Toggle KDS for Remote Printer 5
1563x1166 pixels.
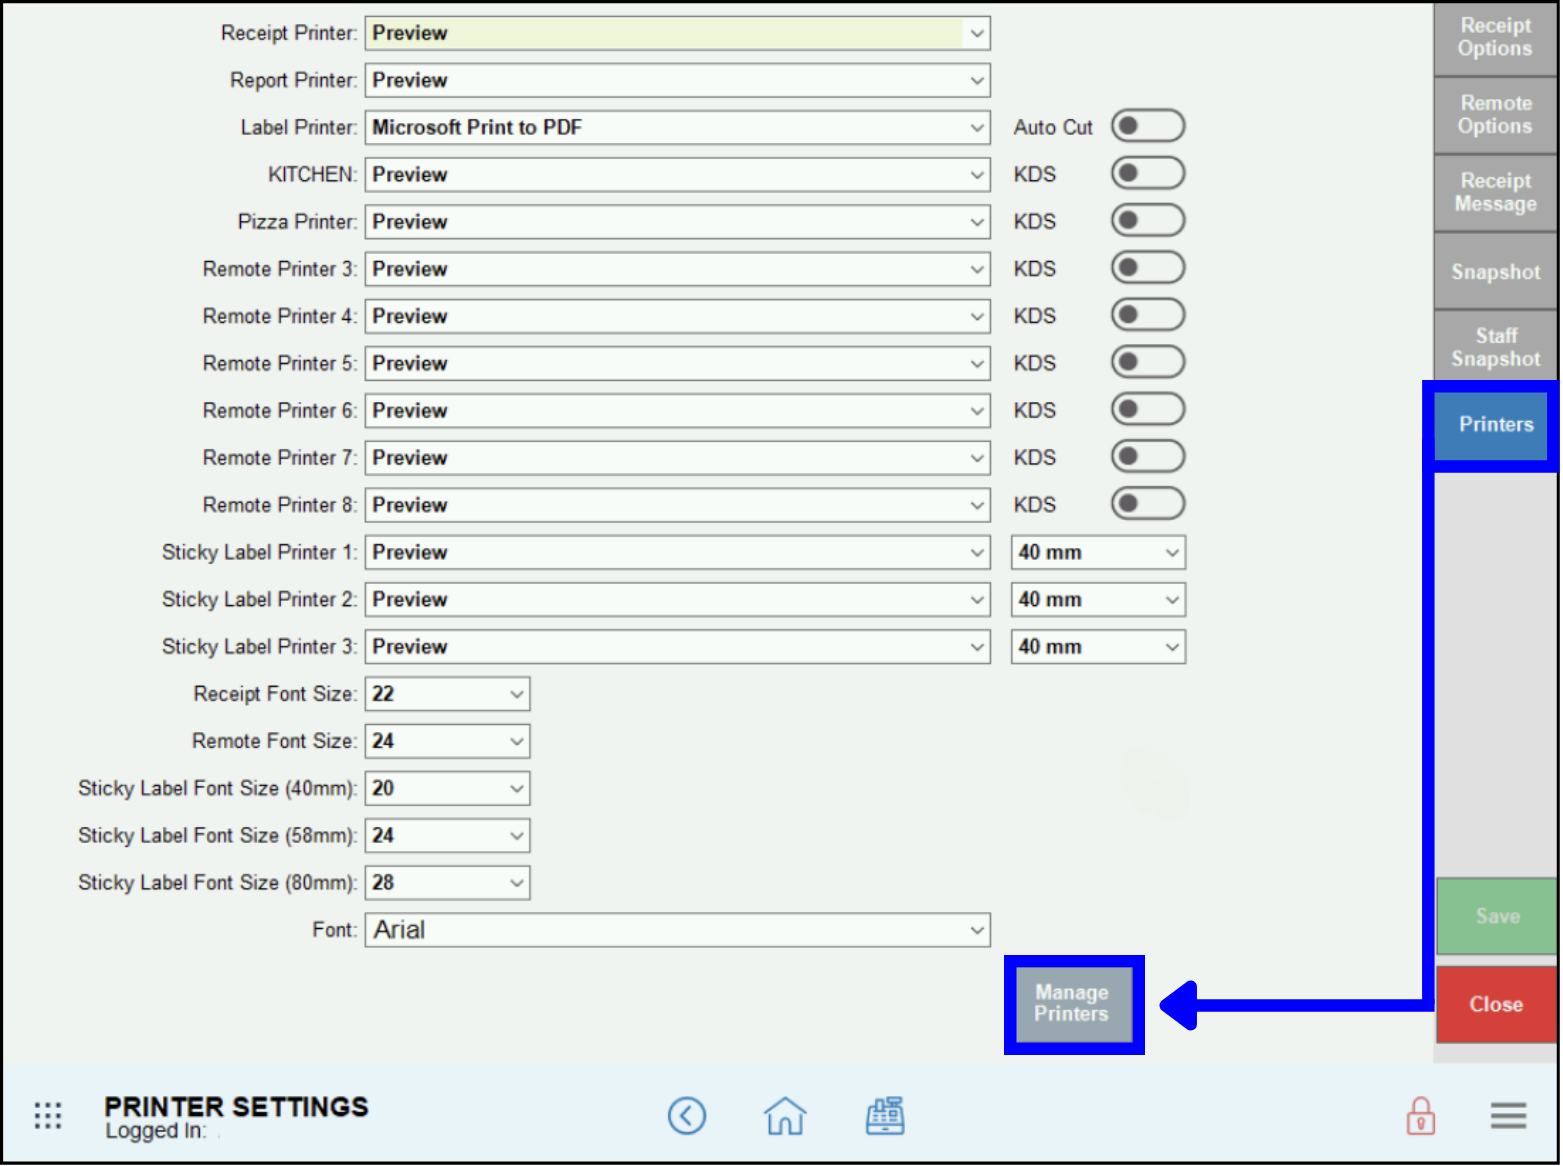point(1148,362)
